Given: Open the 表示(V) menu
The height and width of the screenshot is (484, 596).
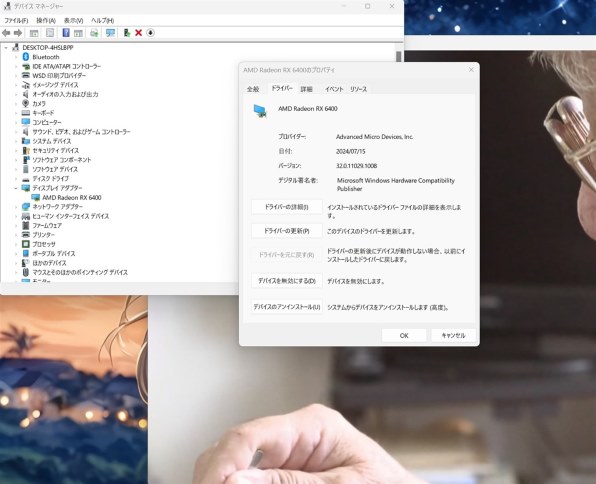Looking at the screenshot, I should coord(73,21).
